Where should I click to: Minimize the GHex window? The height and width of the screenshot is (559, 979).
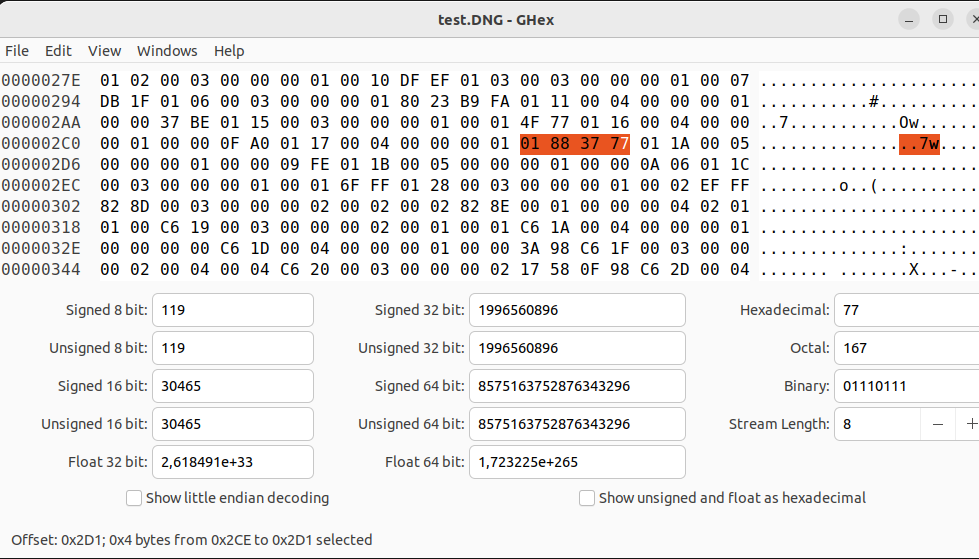[908, 19]
